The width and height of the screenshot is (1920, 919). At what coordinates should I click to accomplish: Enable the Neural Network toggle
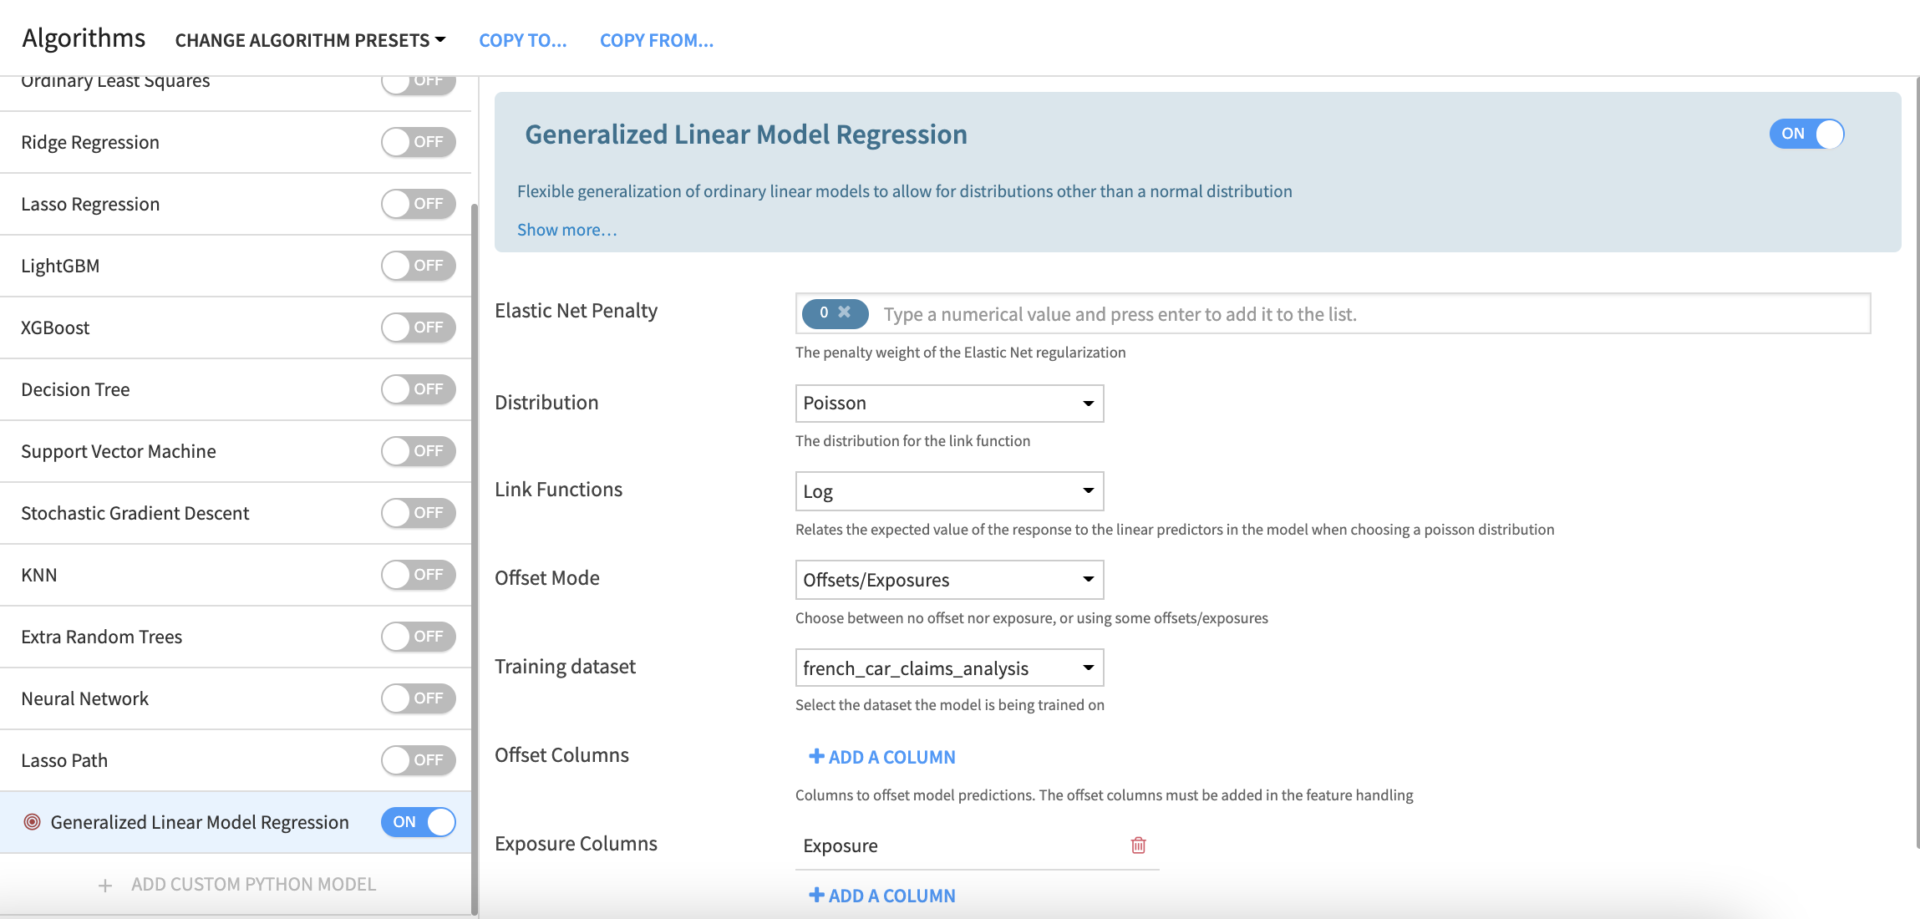[x=418, y=699]
